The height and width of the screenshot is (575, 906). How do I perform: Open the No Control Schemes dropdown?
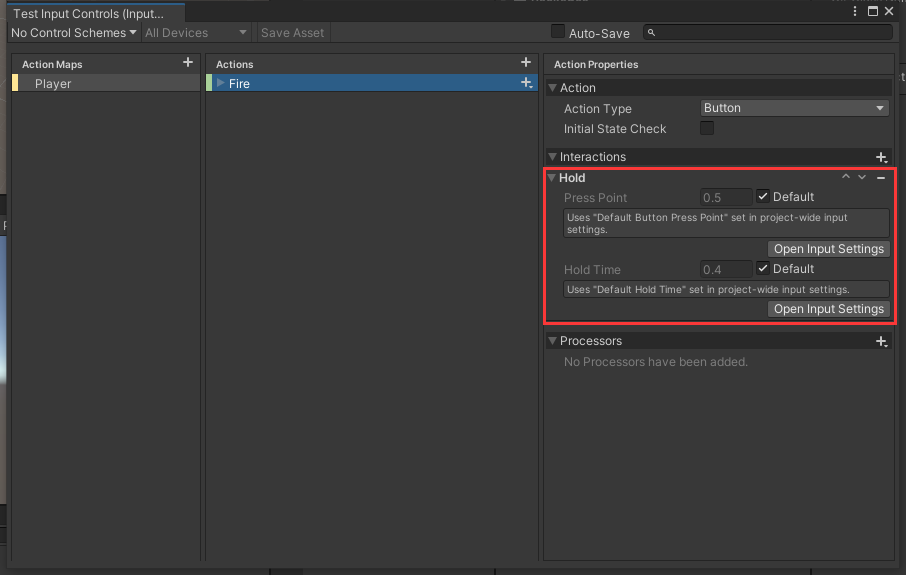click(74, 33)
